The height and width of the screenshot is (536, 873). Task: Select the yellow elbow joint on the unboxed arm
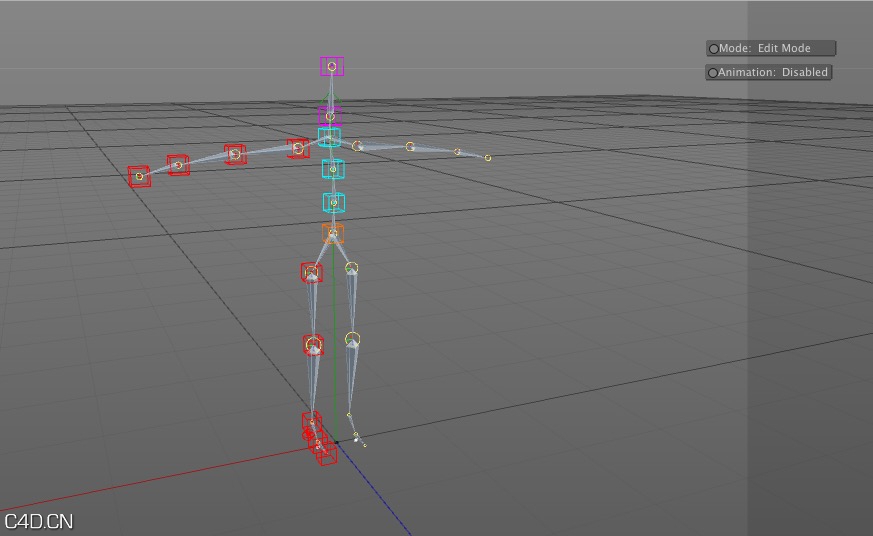pyautogui.click(x=410, y=147)
